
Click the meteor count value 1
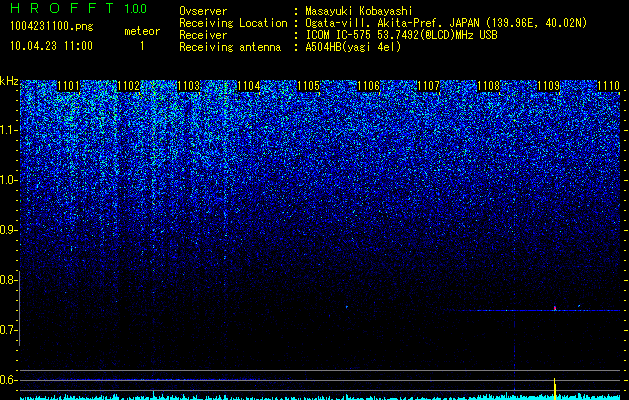click(x=142, y=46)
